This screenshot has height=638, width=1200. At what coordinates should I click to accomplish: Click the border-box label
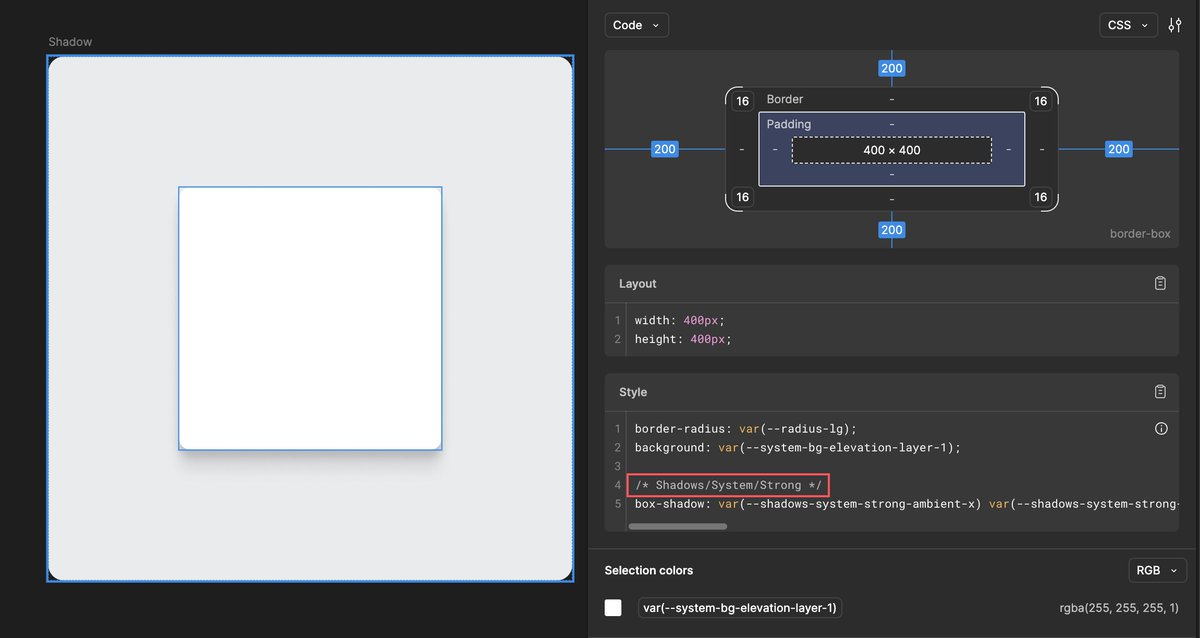(x=1140, y=234)
